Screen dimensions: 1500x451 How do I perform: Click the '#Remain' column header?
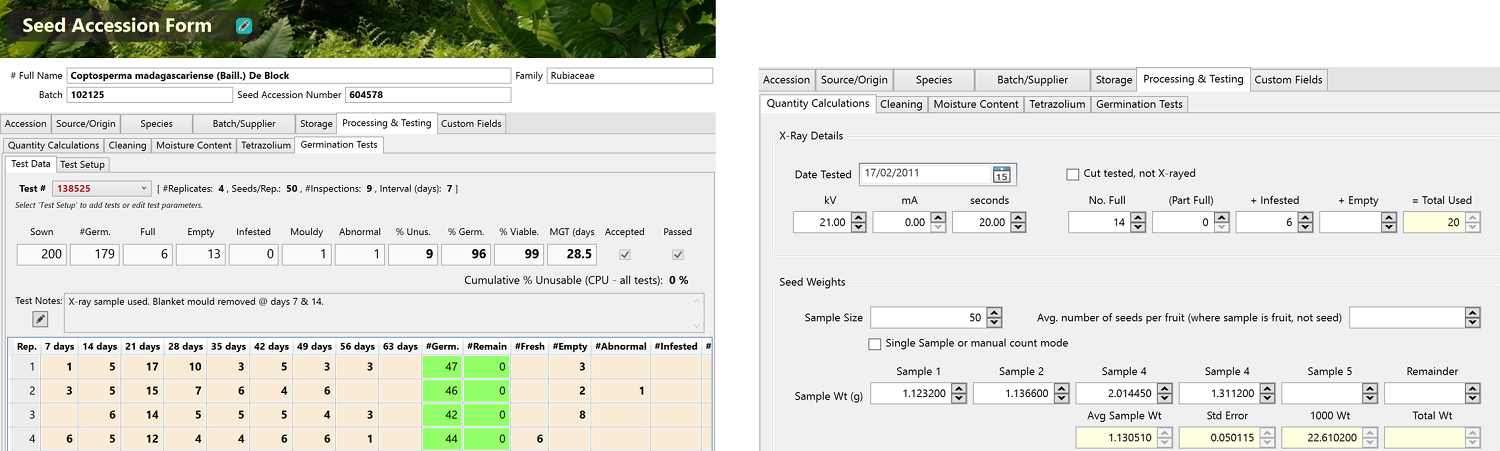click(x=486, y=347)
